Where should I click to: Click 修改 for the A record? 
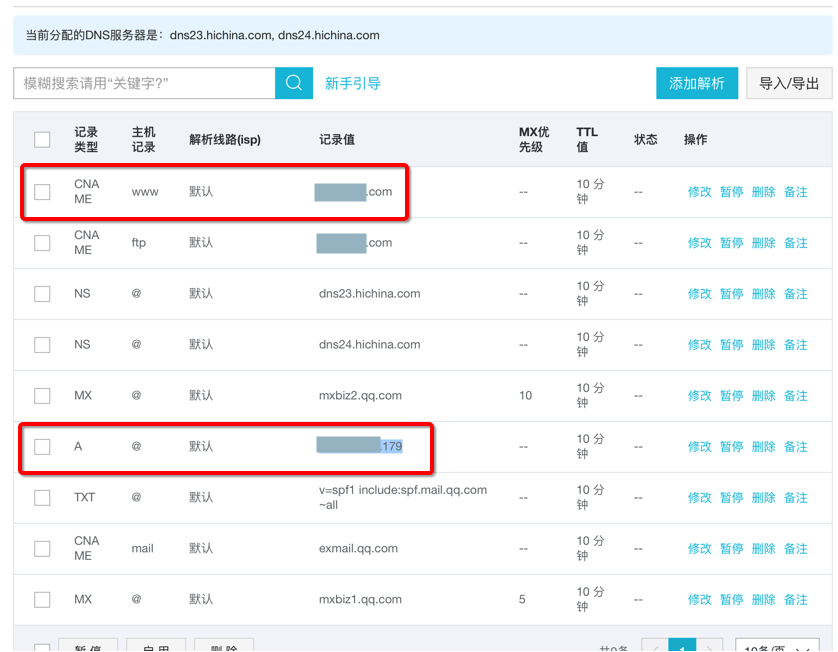point(700,447)
